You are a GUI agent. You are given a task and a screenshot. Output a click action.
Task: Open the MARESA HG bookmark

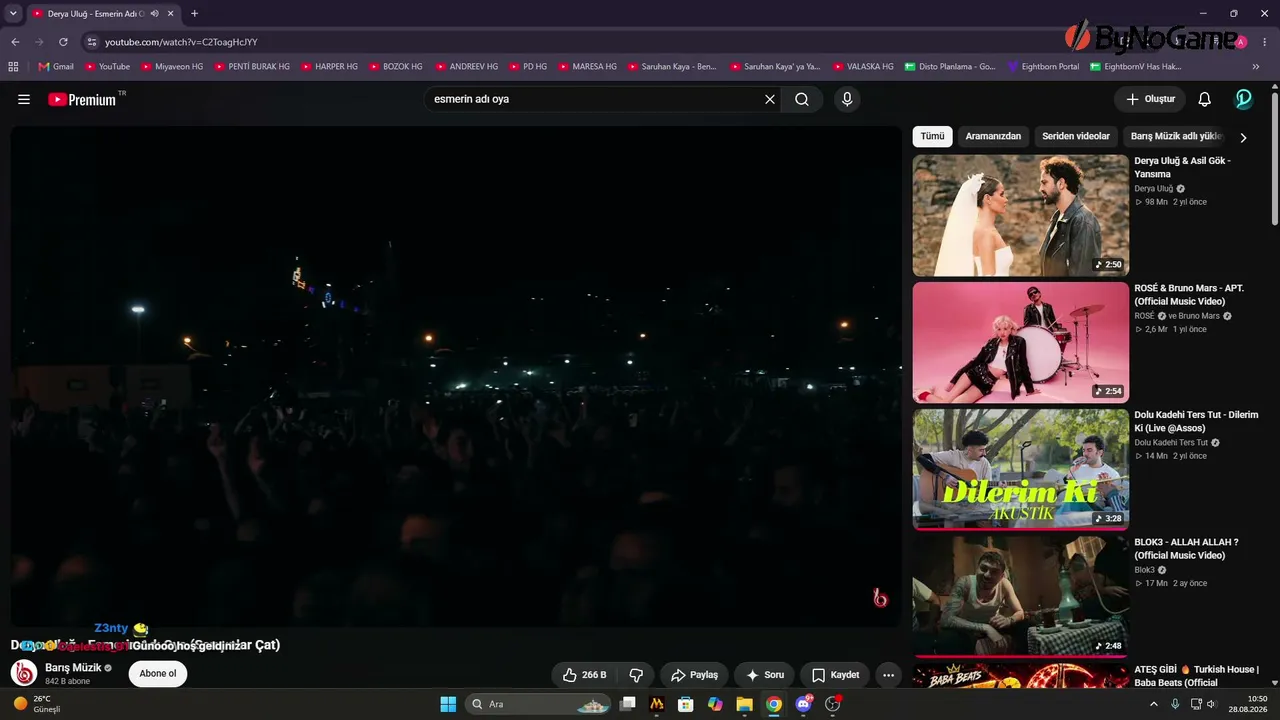[x=587, y=67]
